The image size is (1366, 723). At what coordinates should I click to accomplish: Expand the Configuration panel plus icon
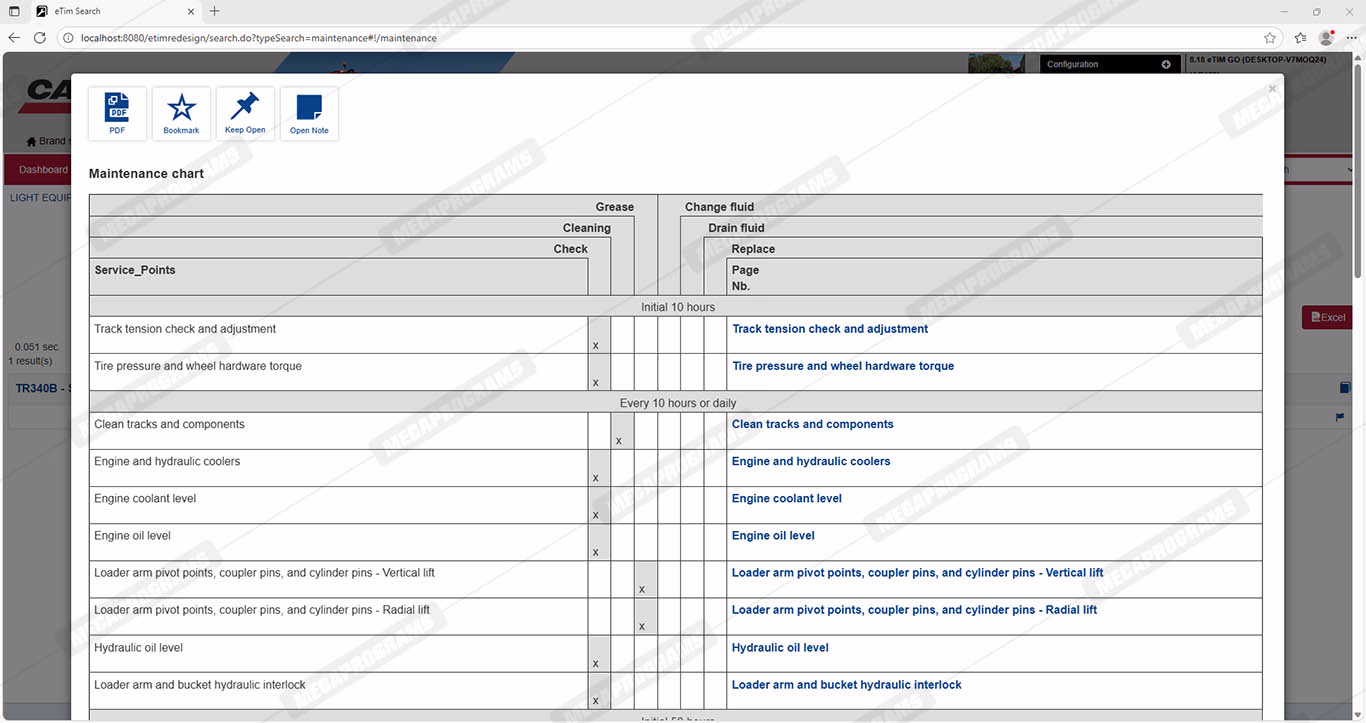pyautogui.click(x=1165, y=64)
